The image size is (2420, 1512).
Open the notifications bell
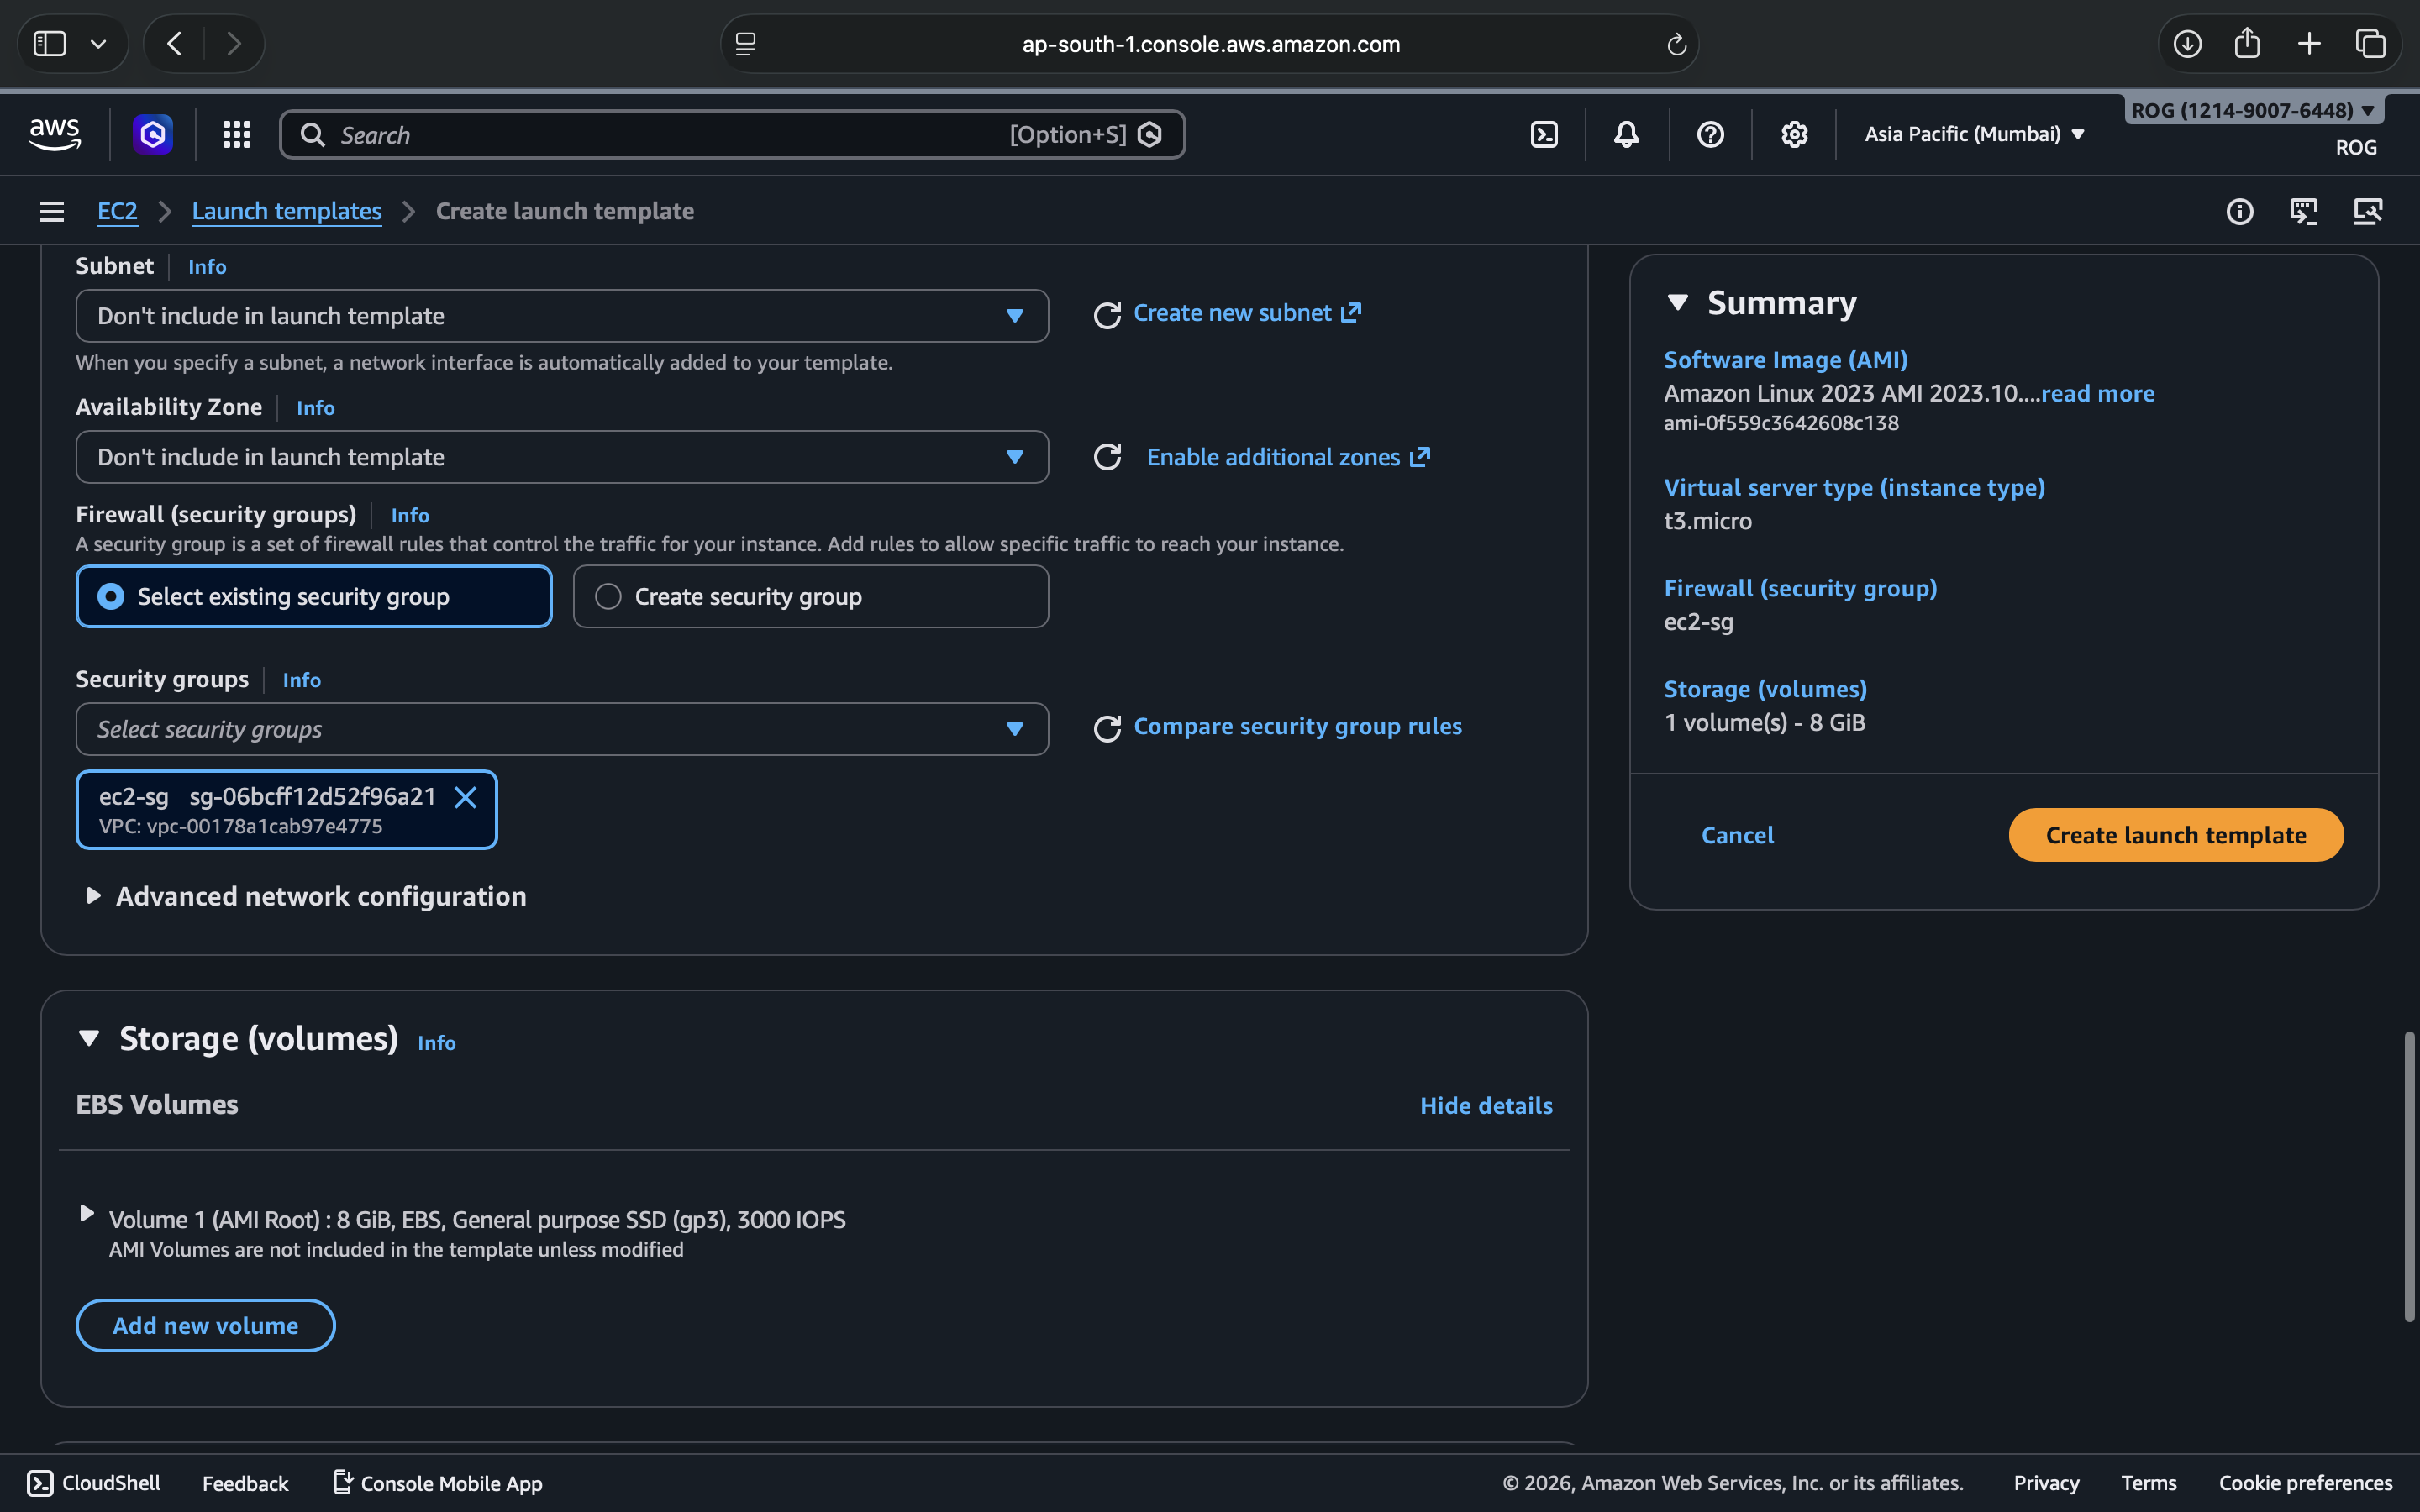pos(1626,134)
